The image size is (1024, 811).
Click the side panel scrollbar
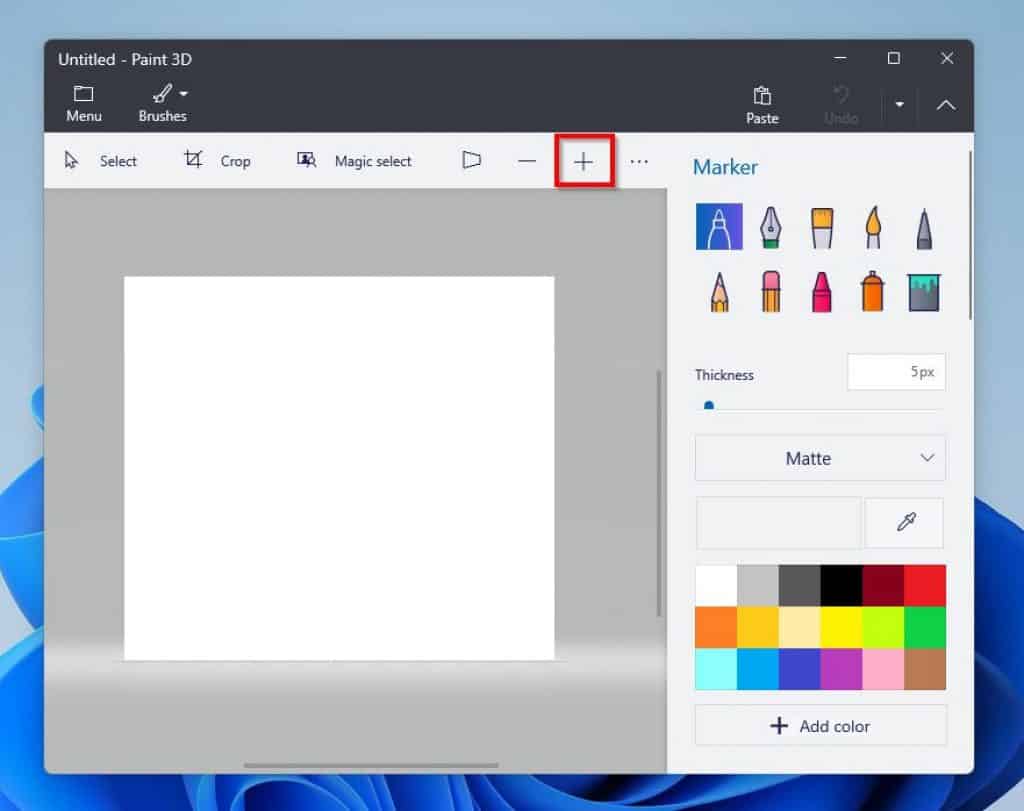(970, 235)
